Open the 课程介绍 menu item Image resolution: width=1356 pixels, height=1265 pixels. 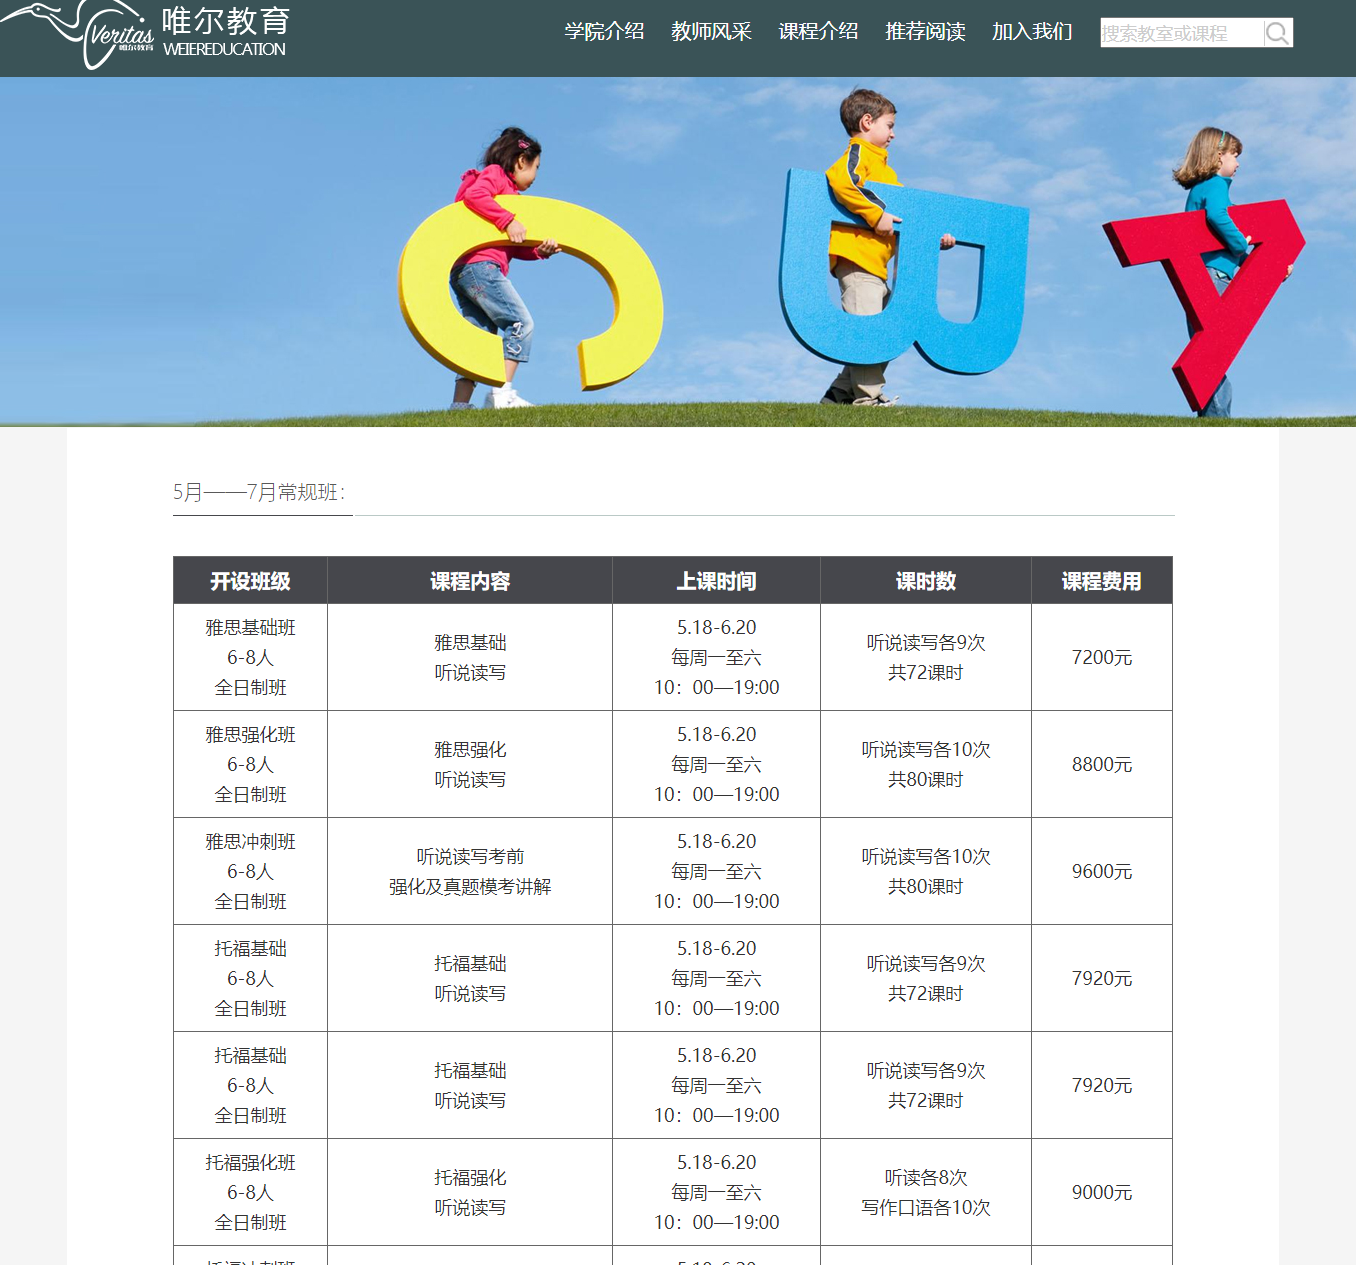(819, 31)
